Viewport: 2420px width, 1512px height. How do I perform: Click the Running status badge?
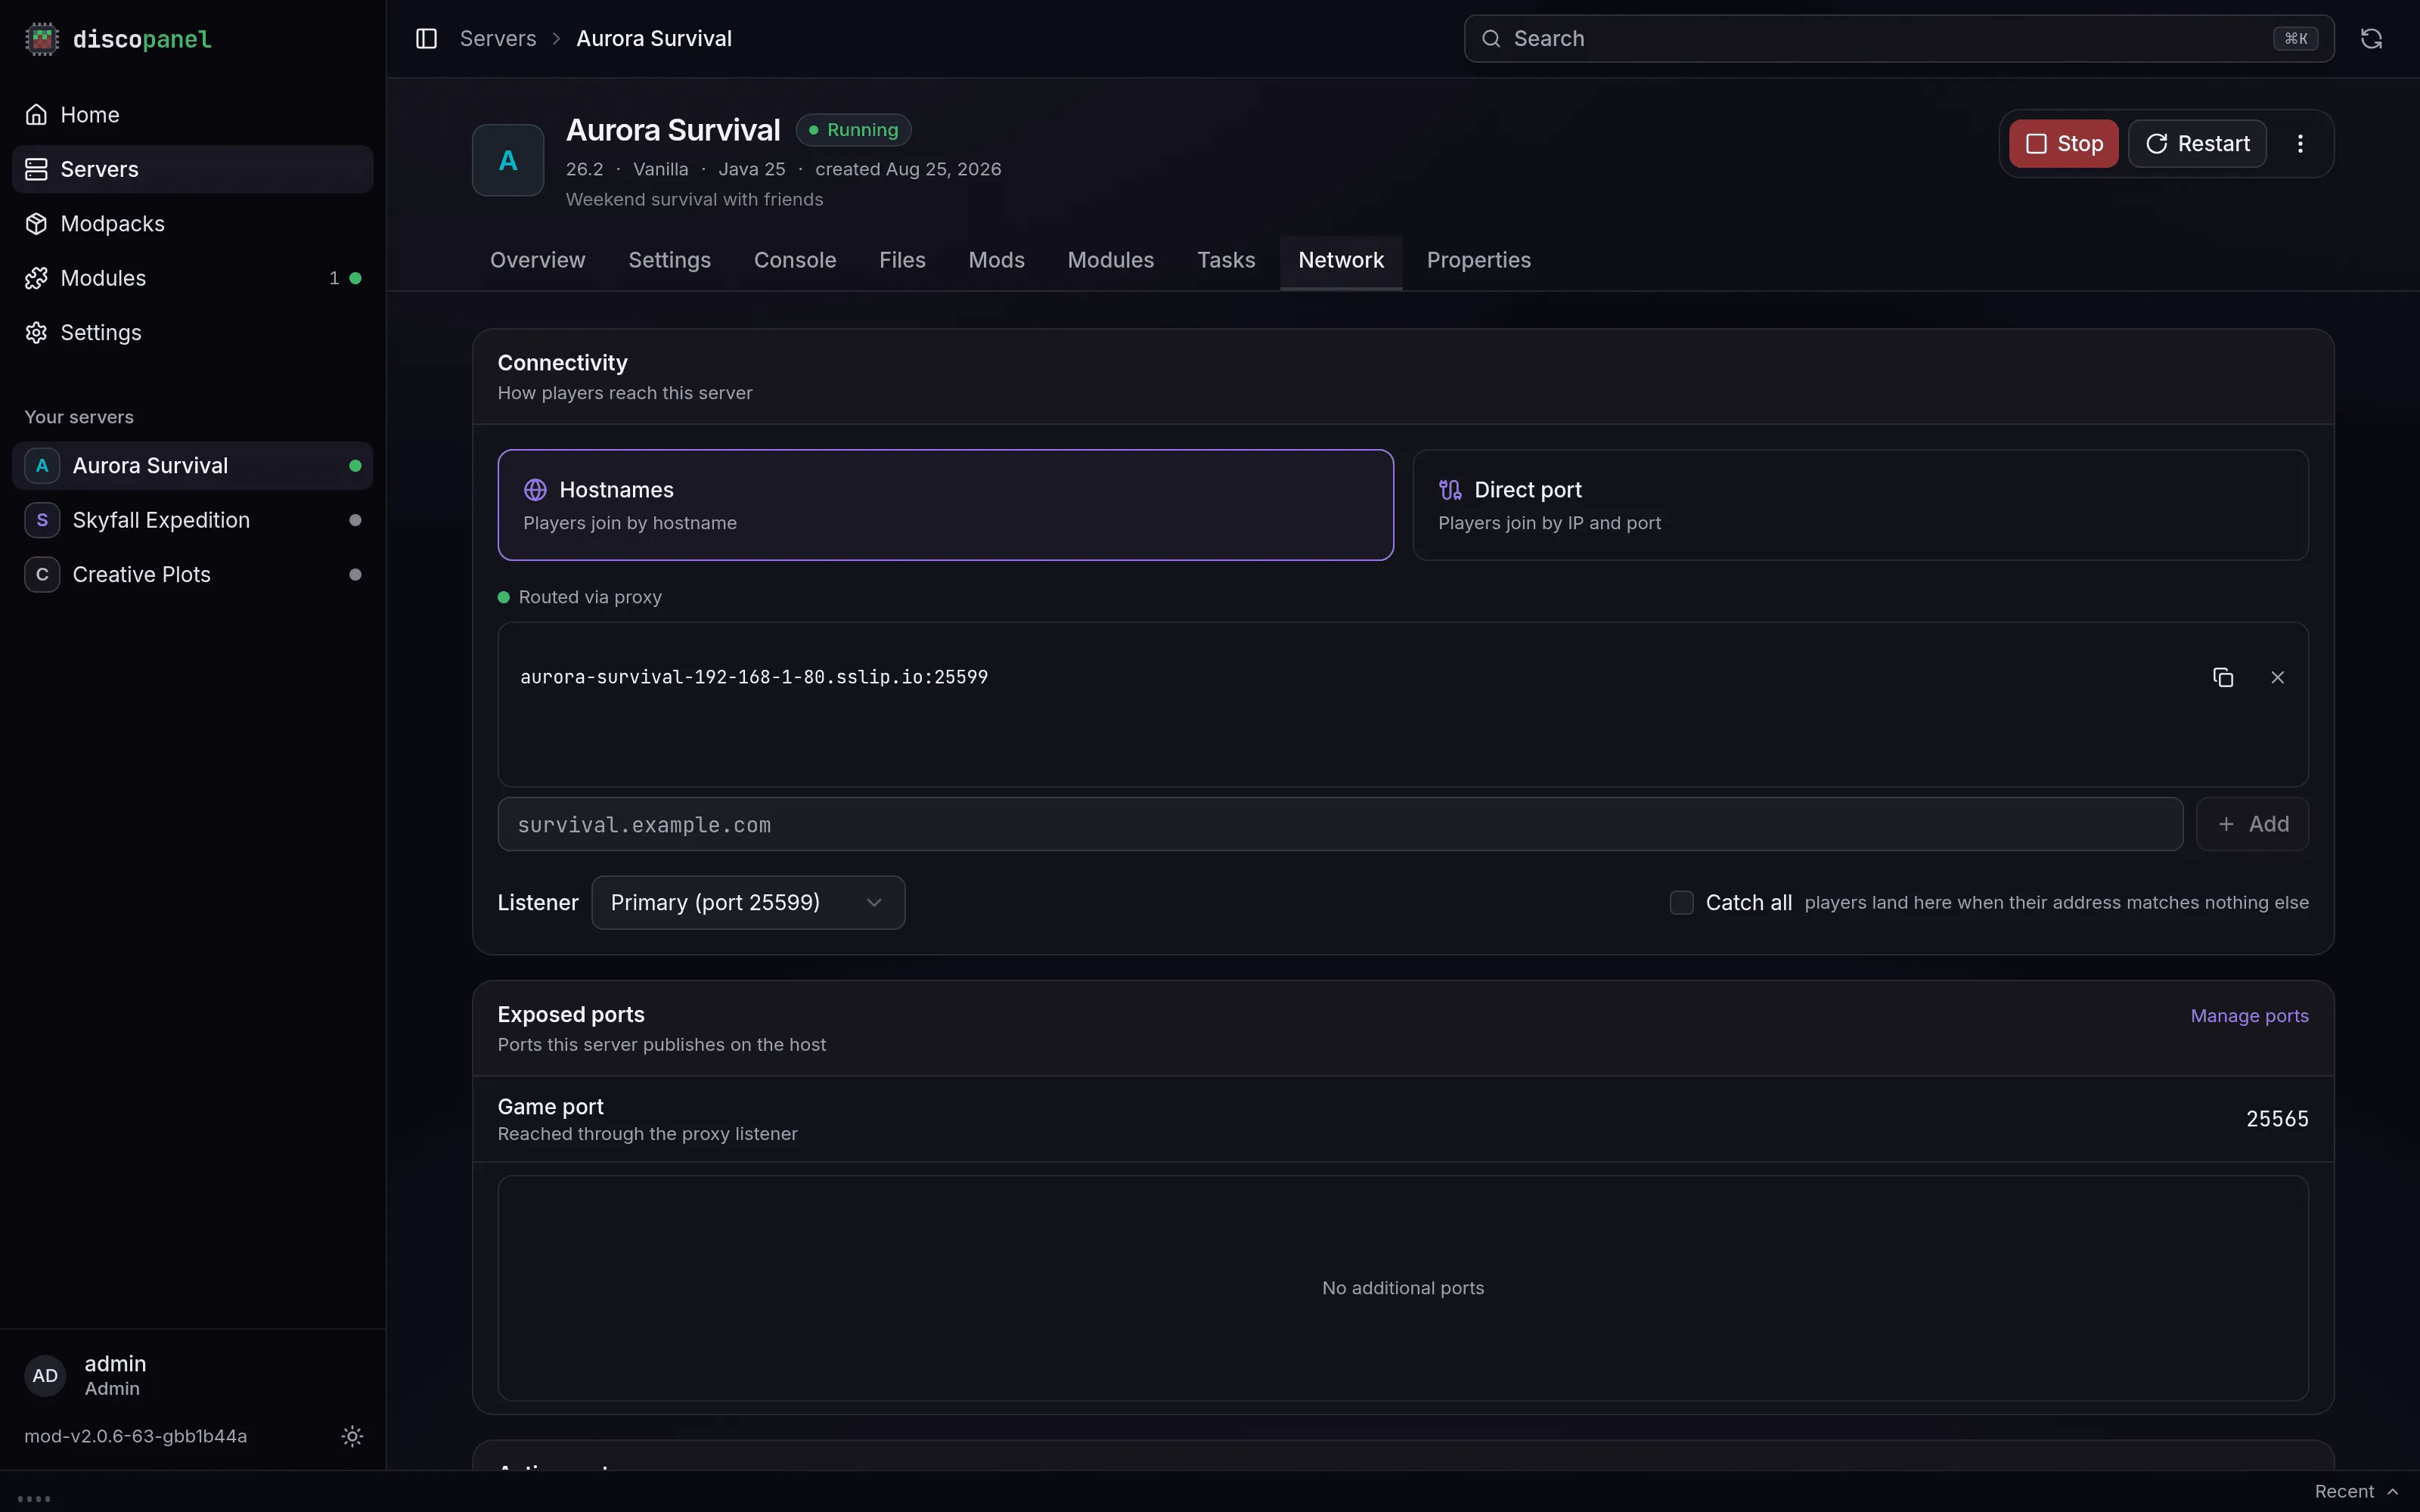click(x=853, y=130)
